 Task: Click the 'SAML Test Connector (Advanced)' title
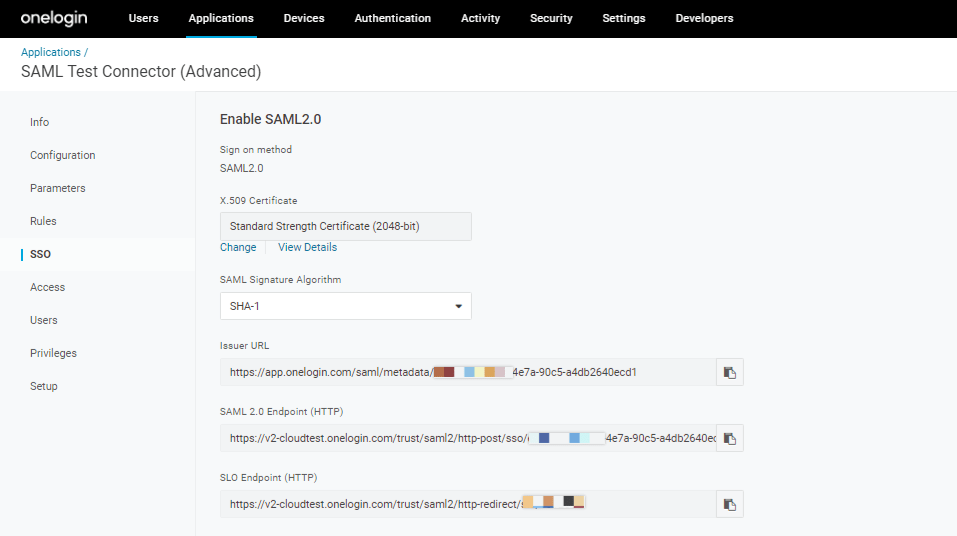[x=141, y=71]
